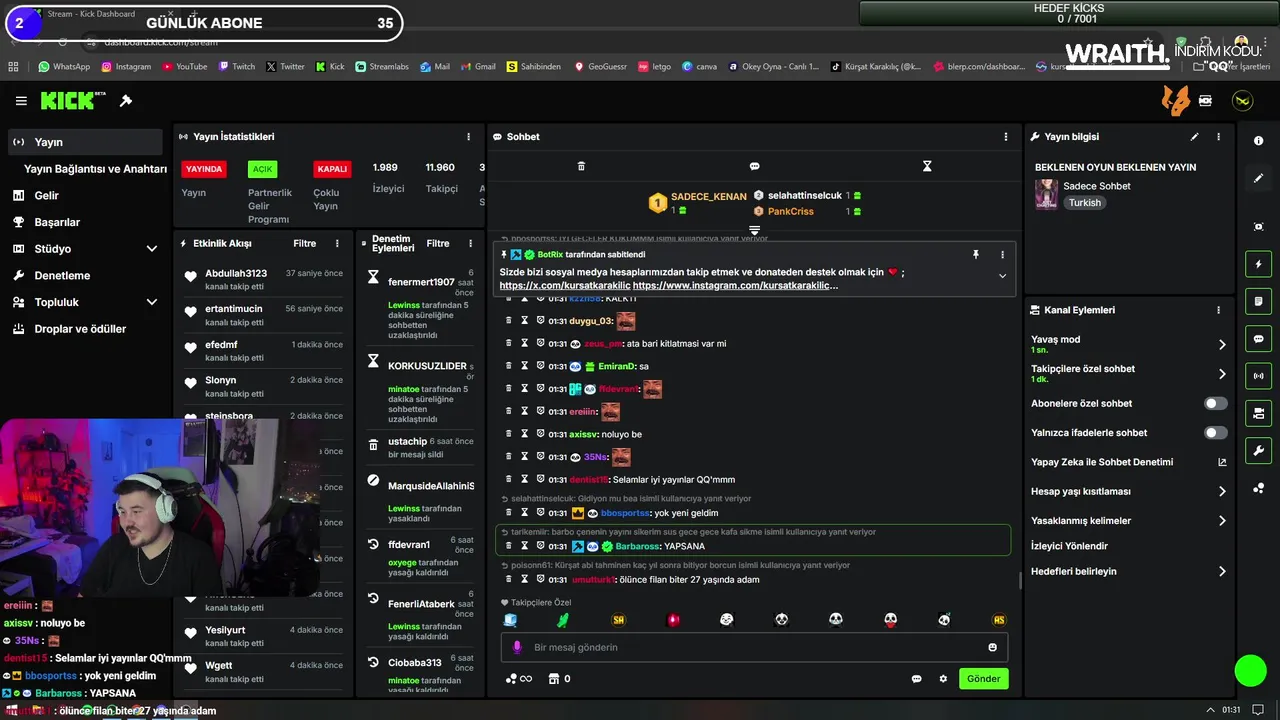Click the capture frame icon in the right sidebar

pyautogui.click(x=1258, y=227)
